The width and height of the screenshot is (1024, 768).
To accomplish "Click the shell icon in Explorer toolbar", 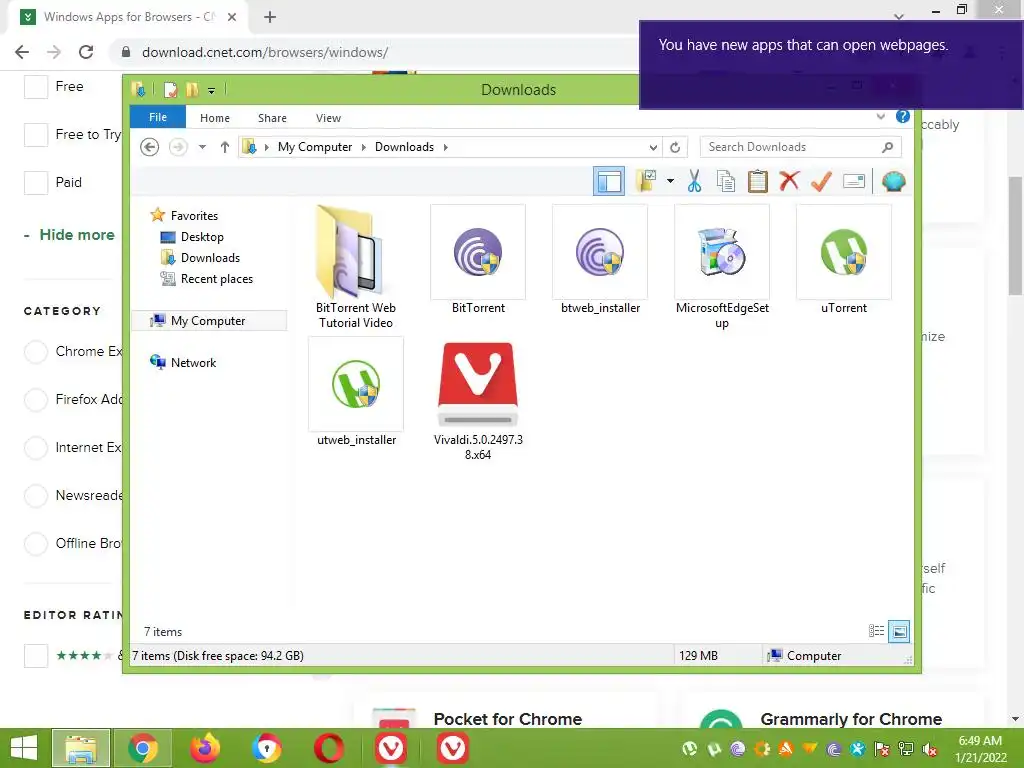I will [x=893, y=181].
